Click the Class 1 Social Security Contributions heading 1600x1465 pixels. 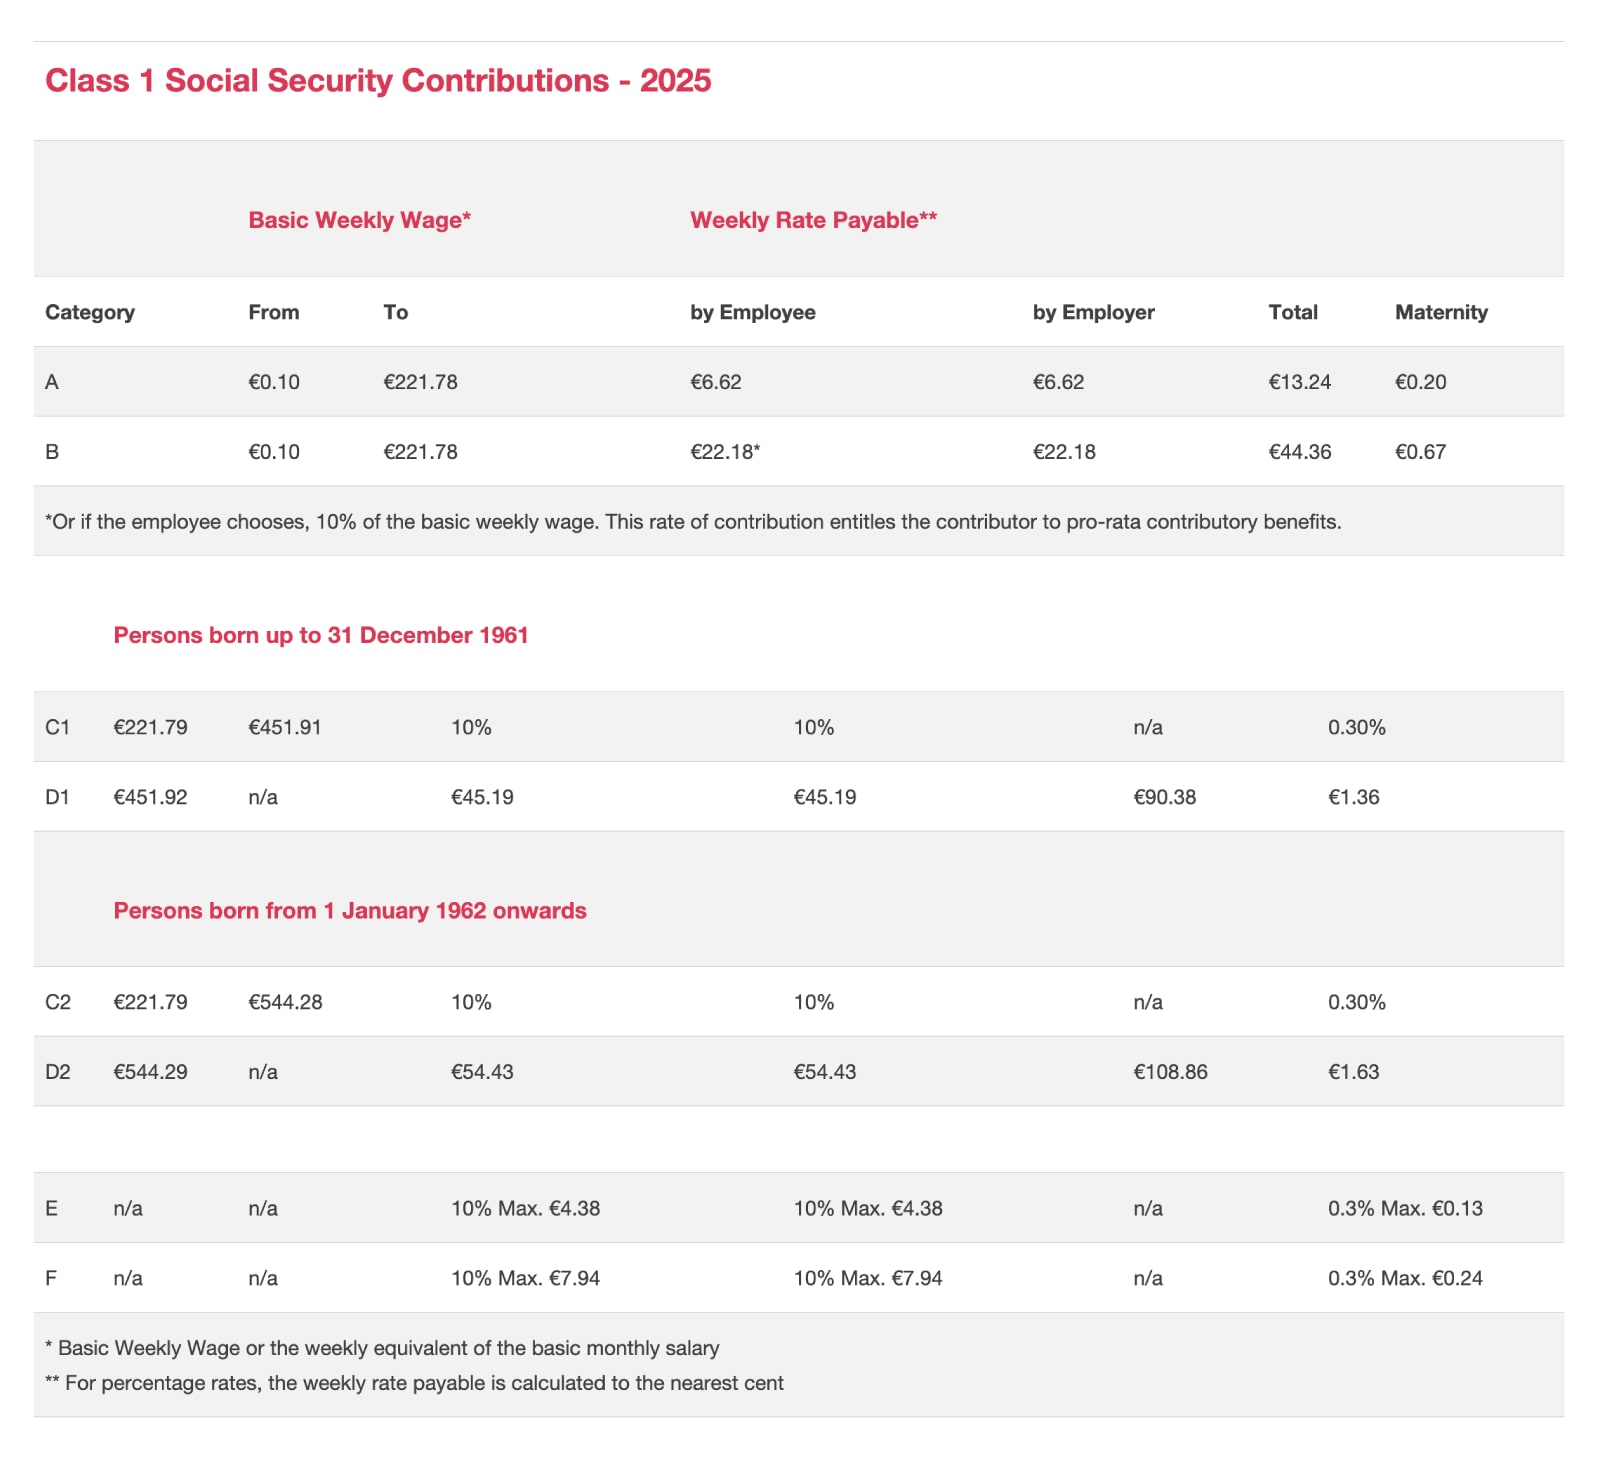tap(378, 81)
